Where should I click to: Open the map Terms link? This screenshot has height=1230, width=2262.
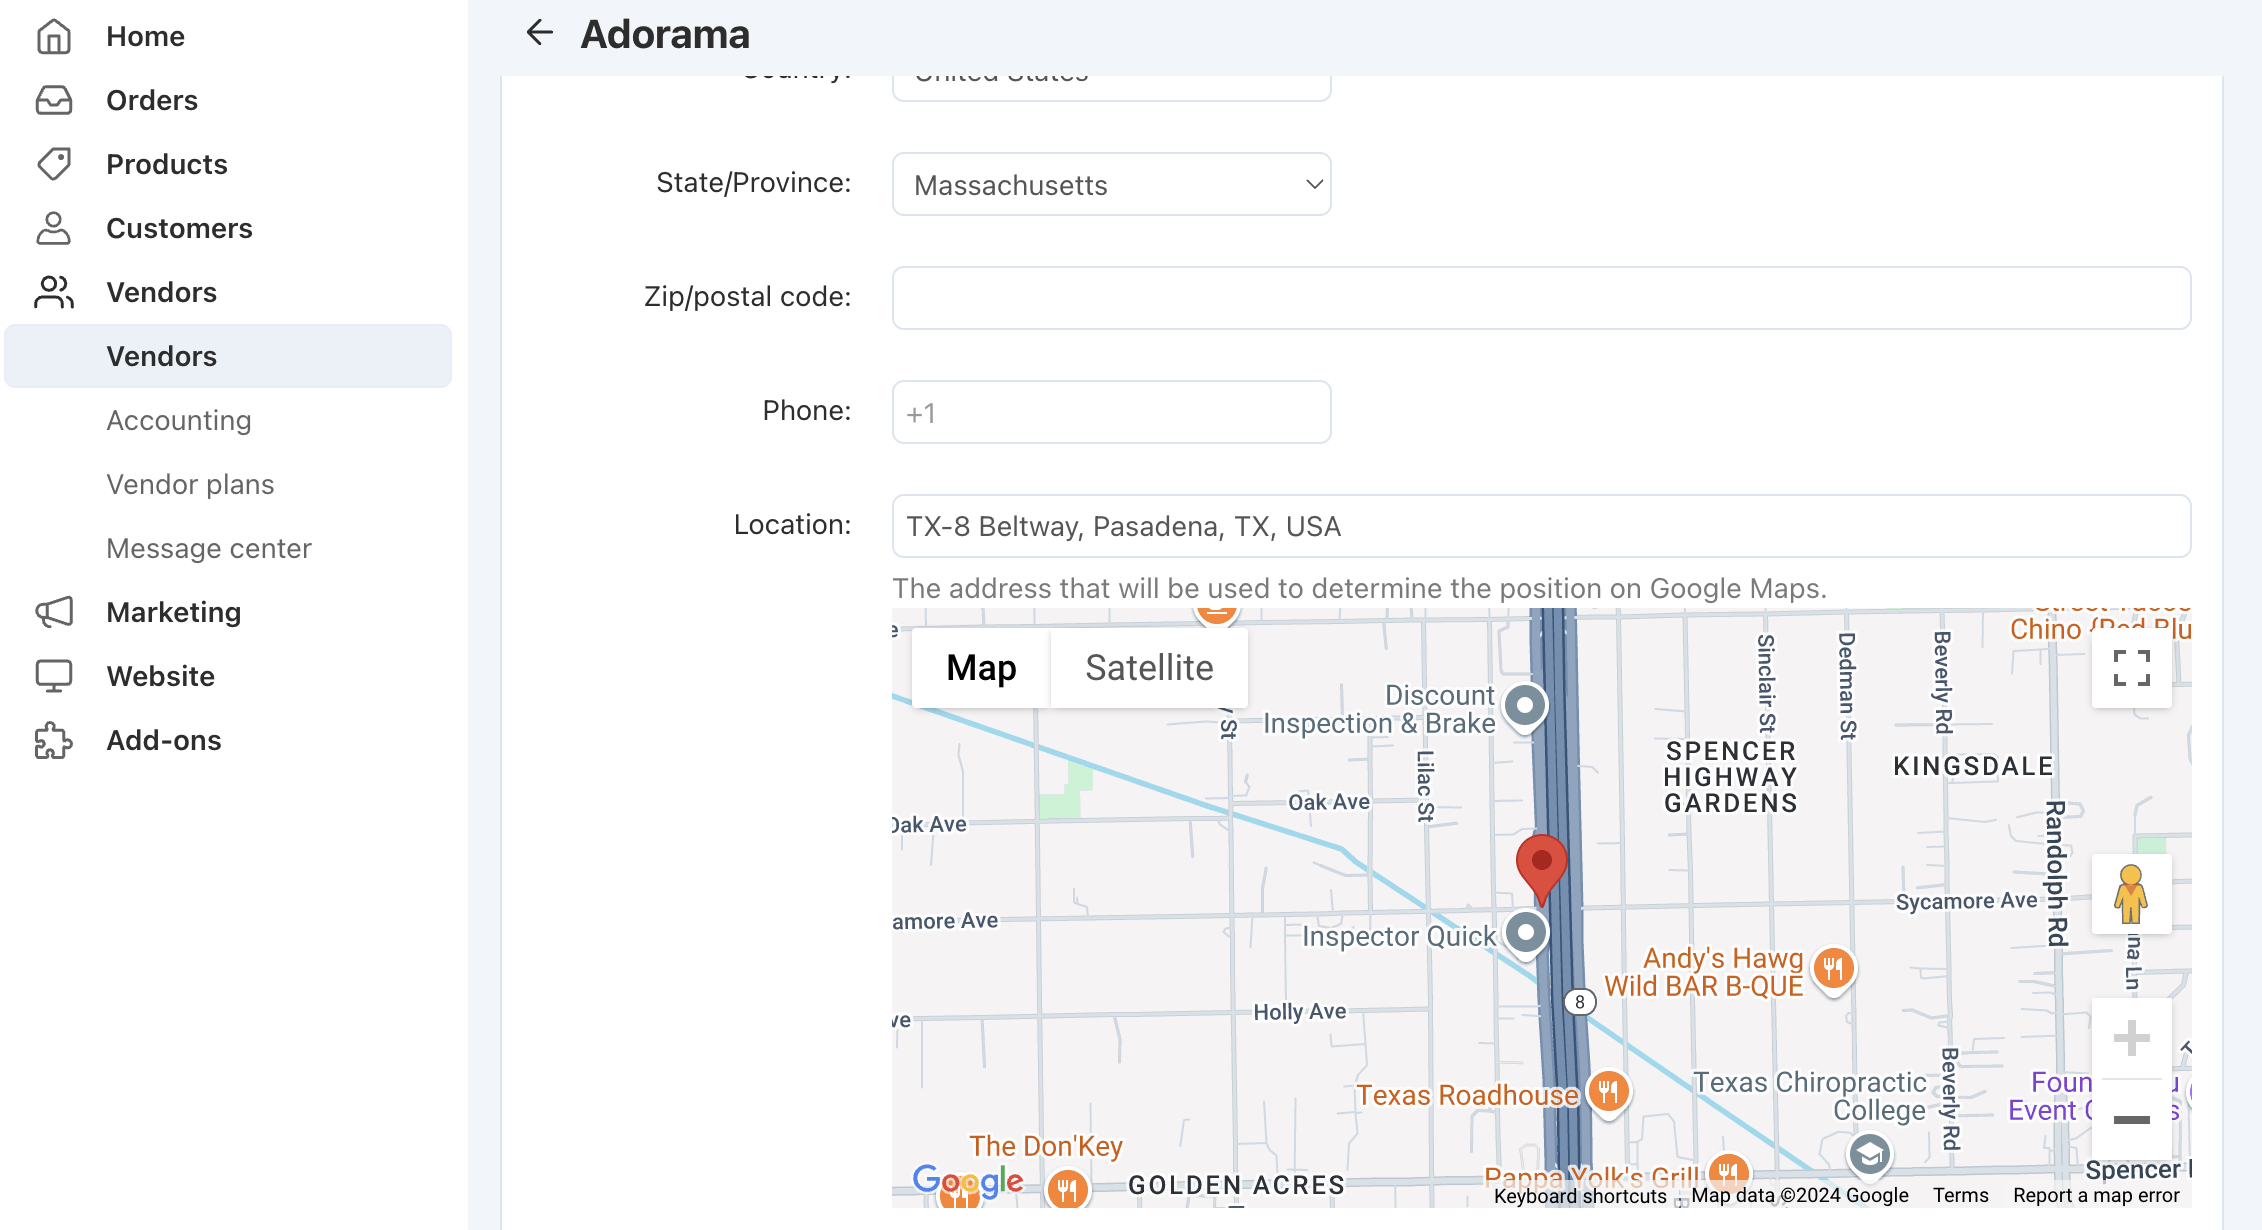pyautogui.click(x=1960, y=1196)
